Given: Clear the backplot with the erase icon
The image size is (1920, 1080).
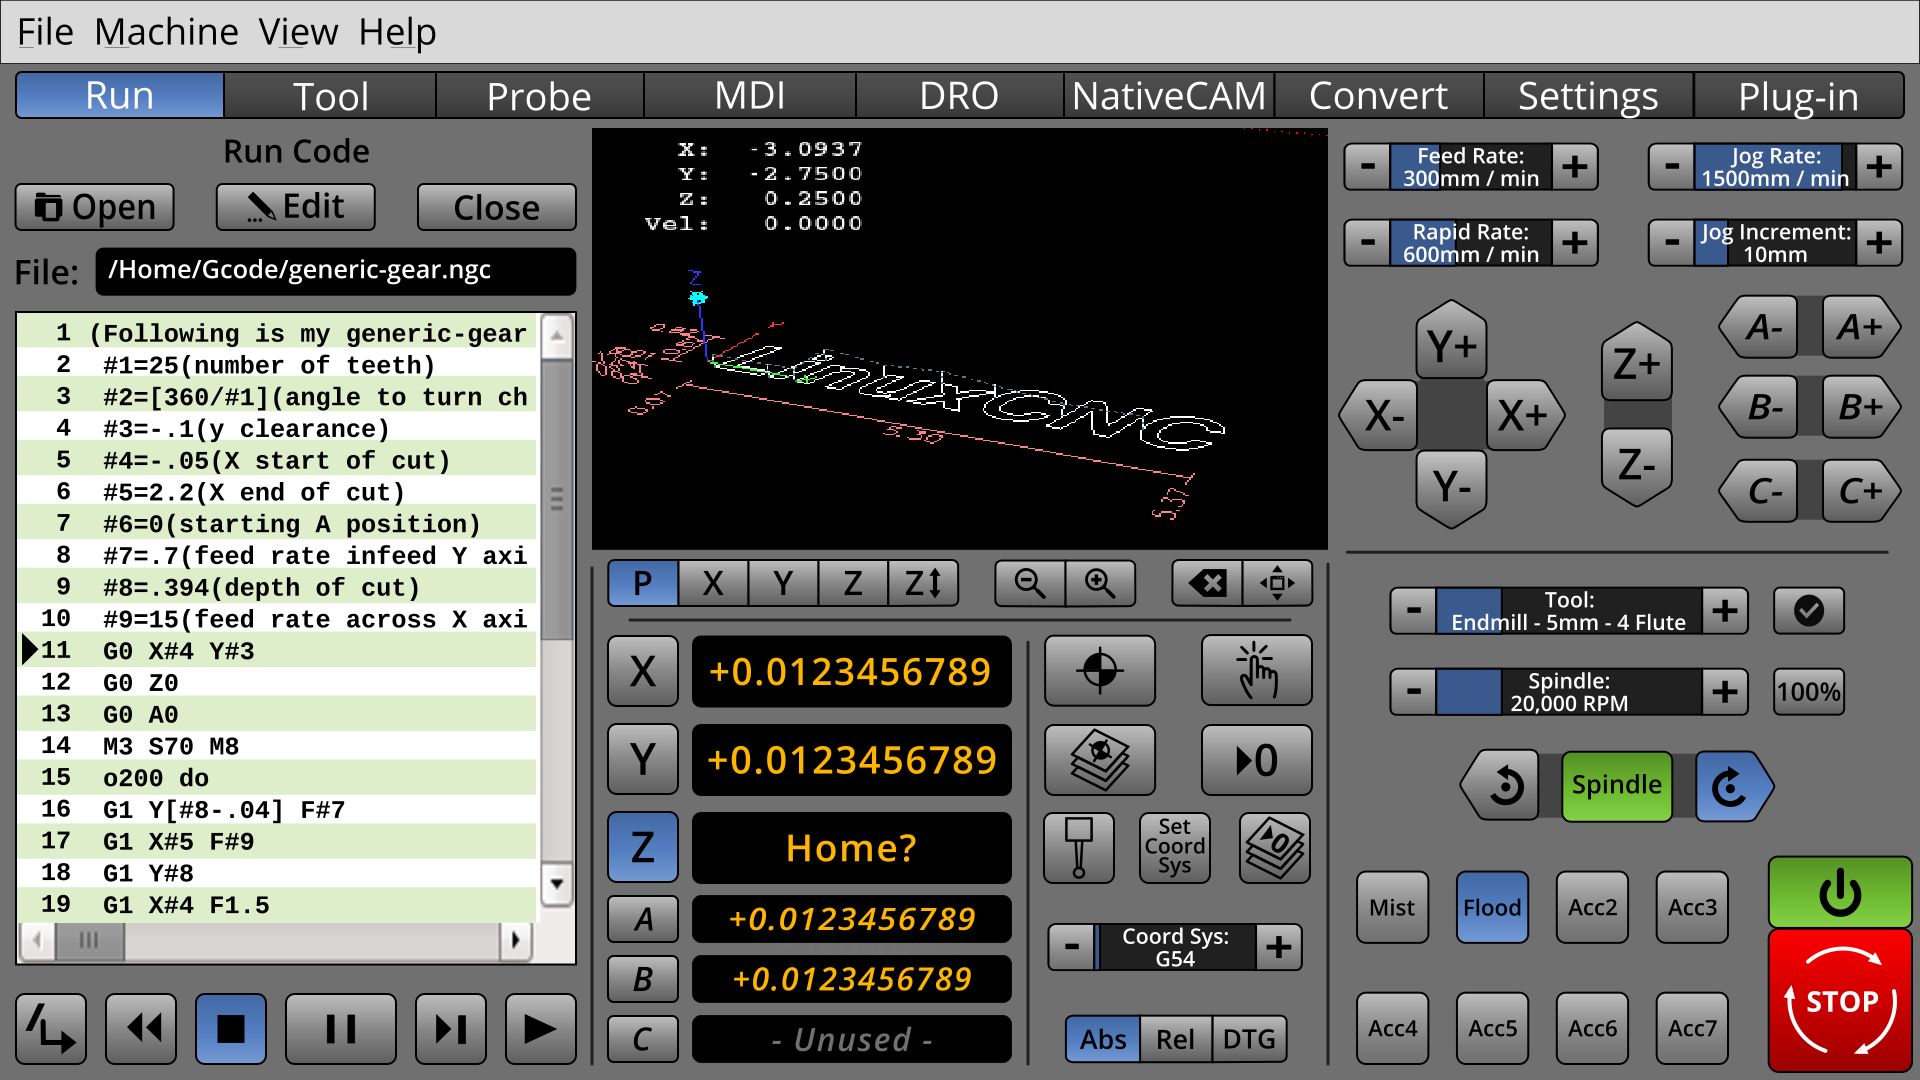Looking at the screenshot, I should tap(1207, 583).
